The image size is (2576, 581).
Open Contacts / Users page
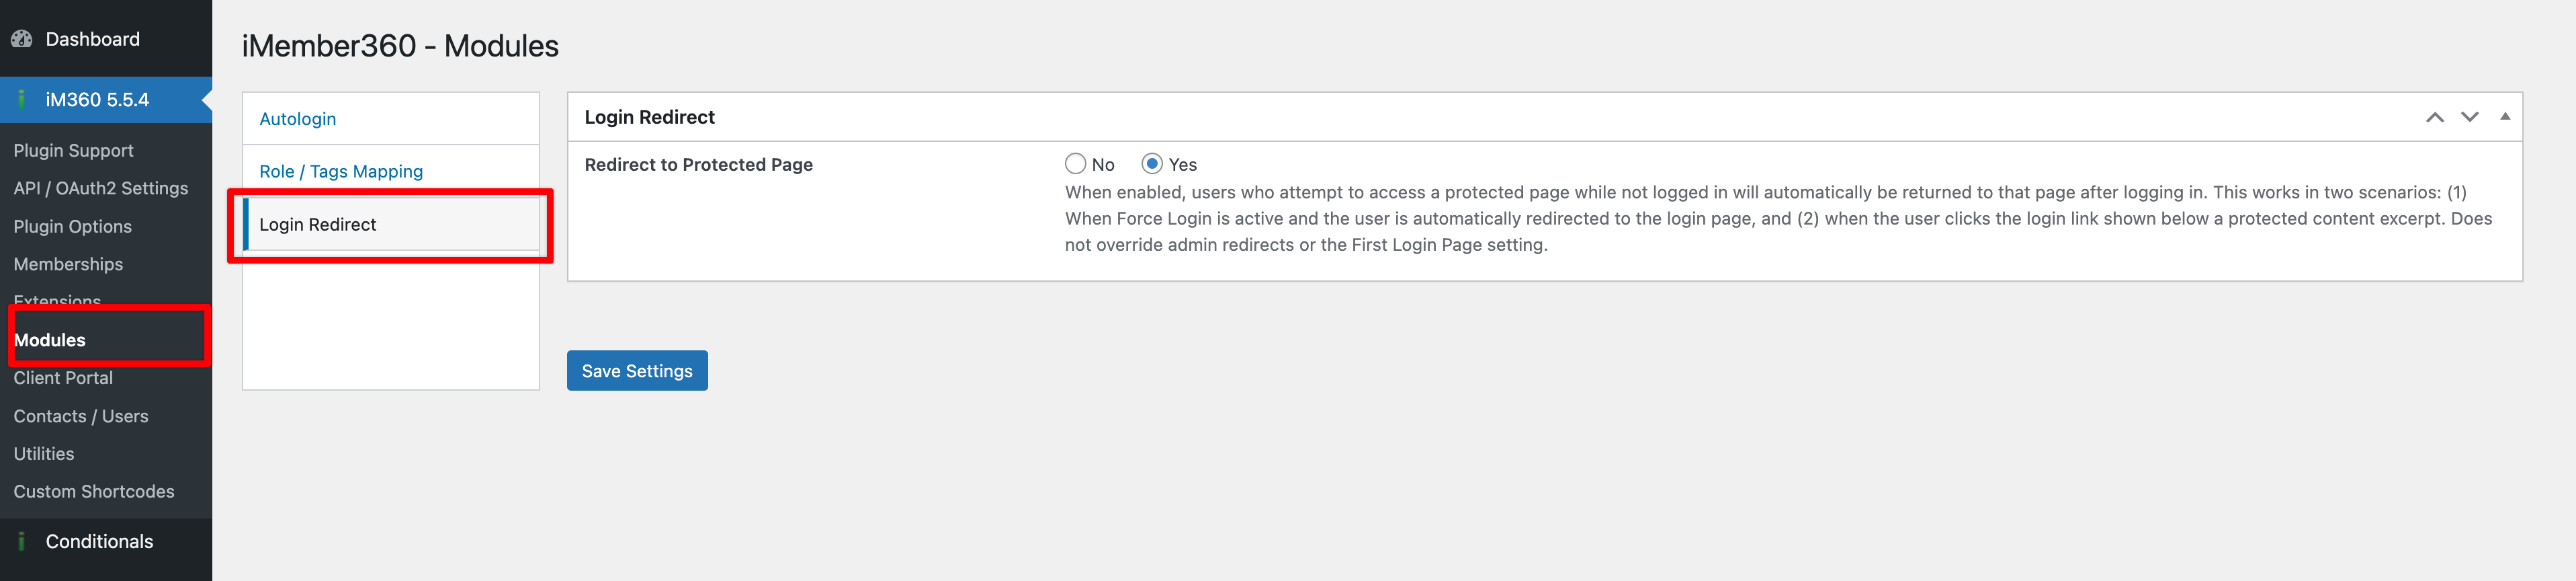click(81, 416)
